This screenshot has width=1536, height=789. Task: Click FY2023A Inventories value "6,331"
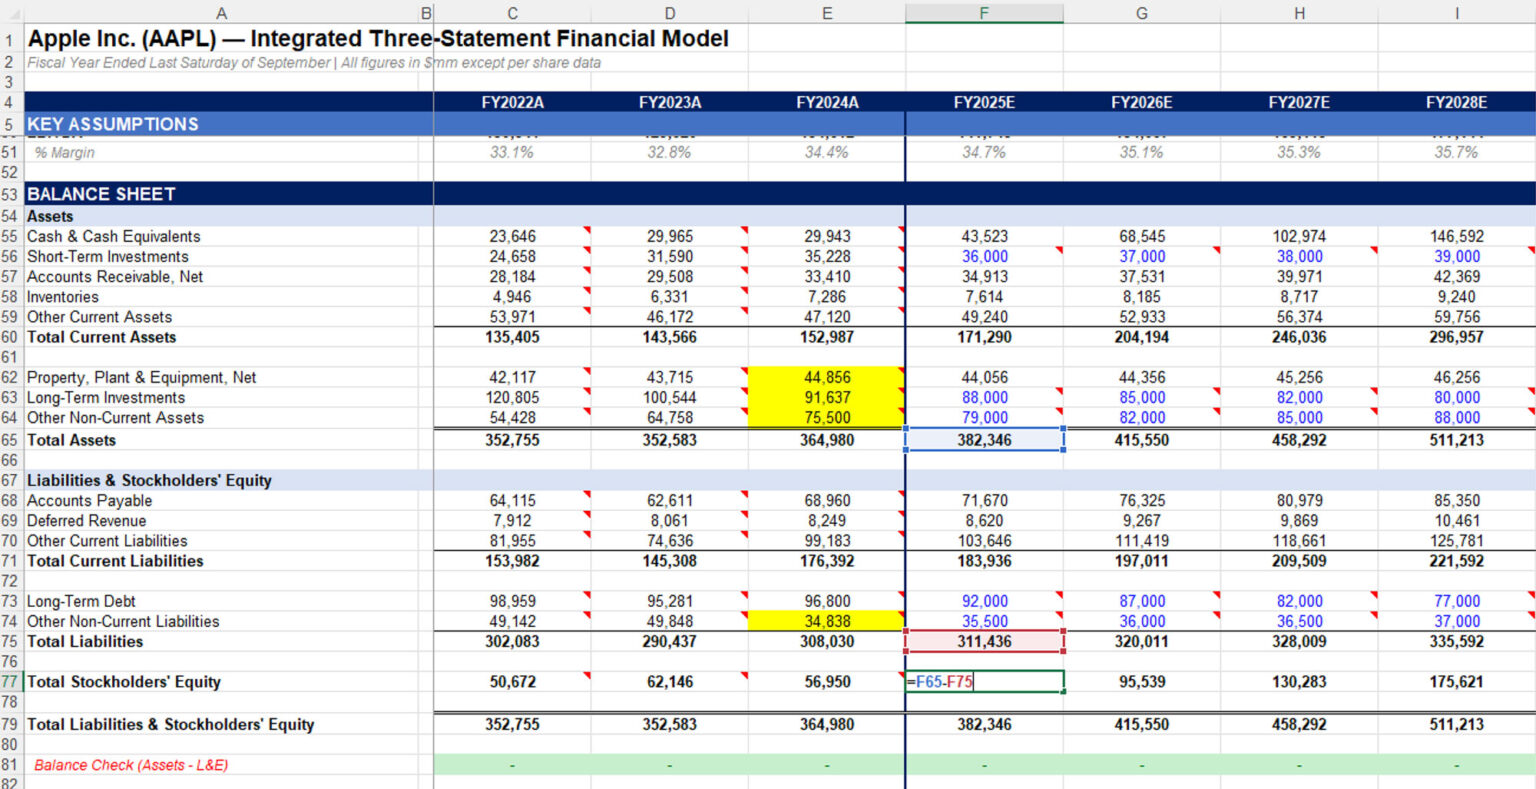(669, 297)
